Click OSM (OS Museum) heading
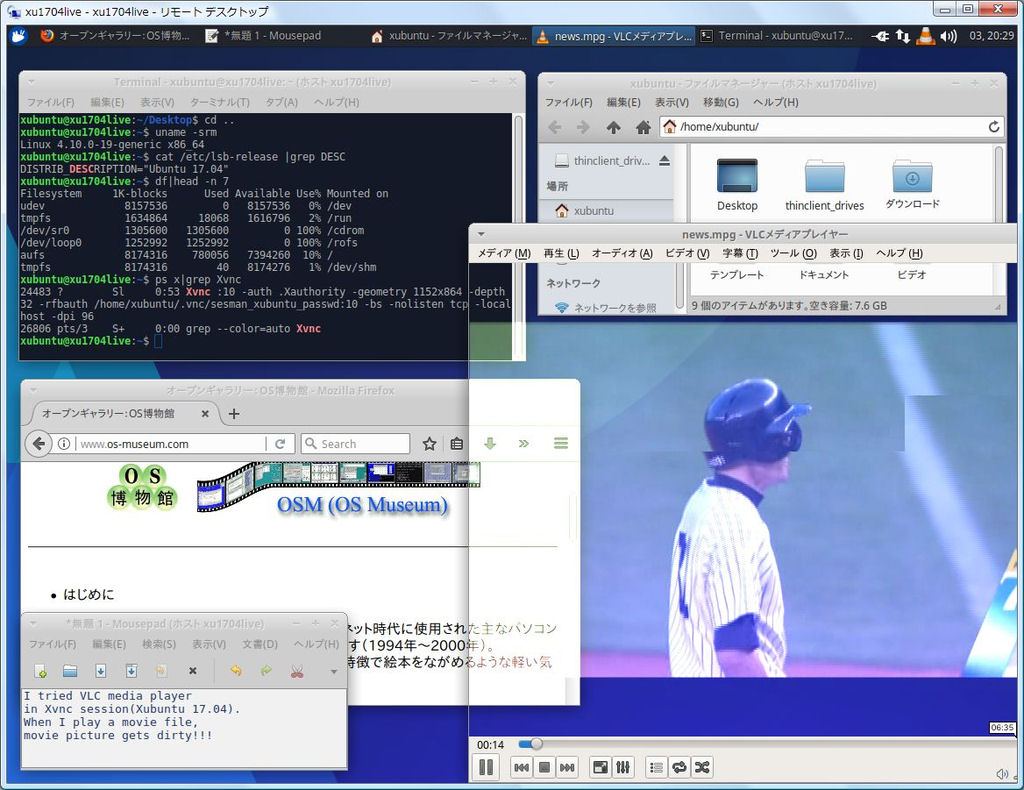Image resolution: width=1024 pixels, height=790 pixels. [362, 505]
